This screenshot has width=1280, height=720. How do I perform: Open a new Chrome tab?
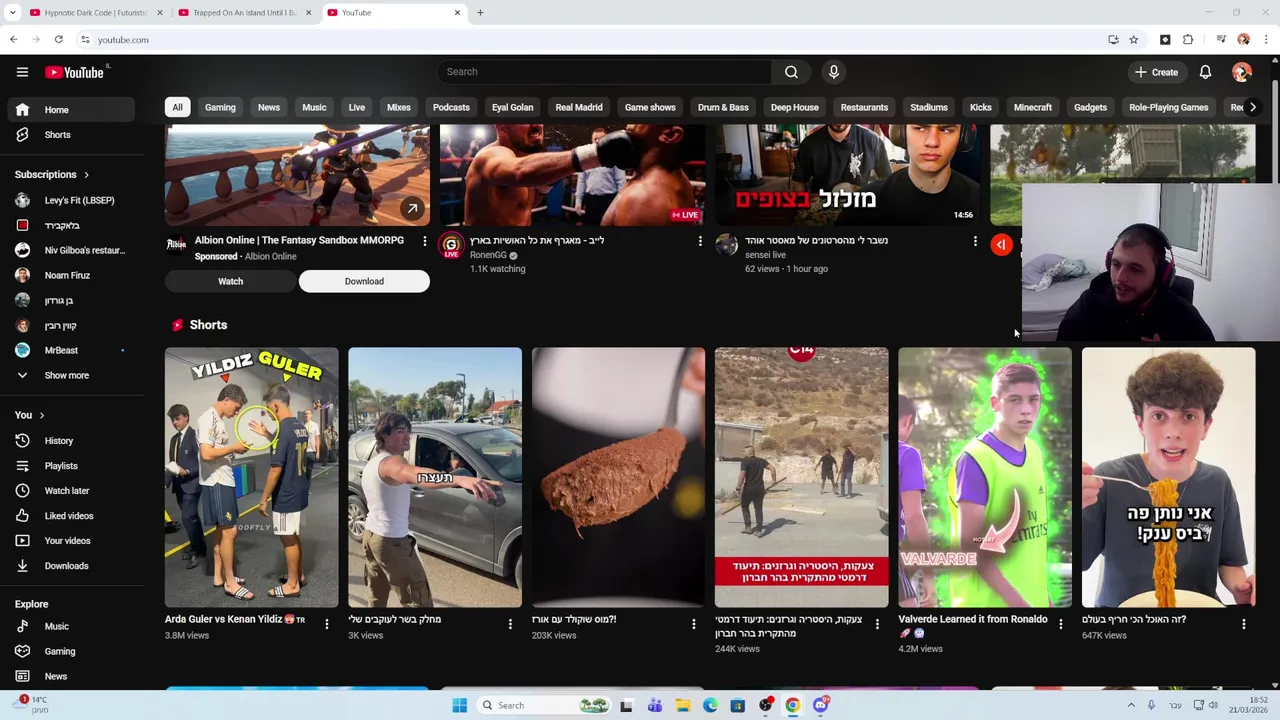[480, 13]
